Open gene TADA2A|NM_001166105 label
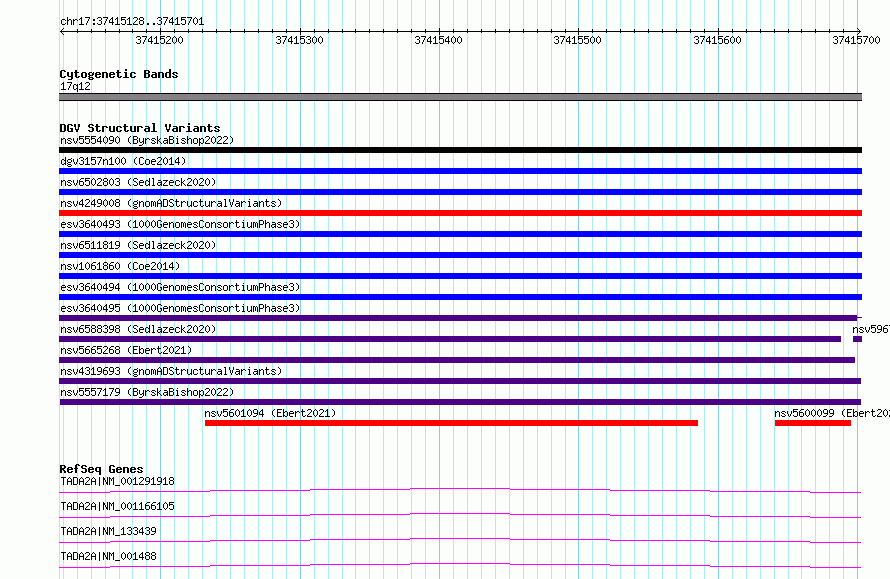Image resolution: width=890 pixels, height=579 pixels. coord(117,506)
